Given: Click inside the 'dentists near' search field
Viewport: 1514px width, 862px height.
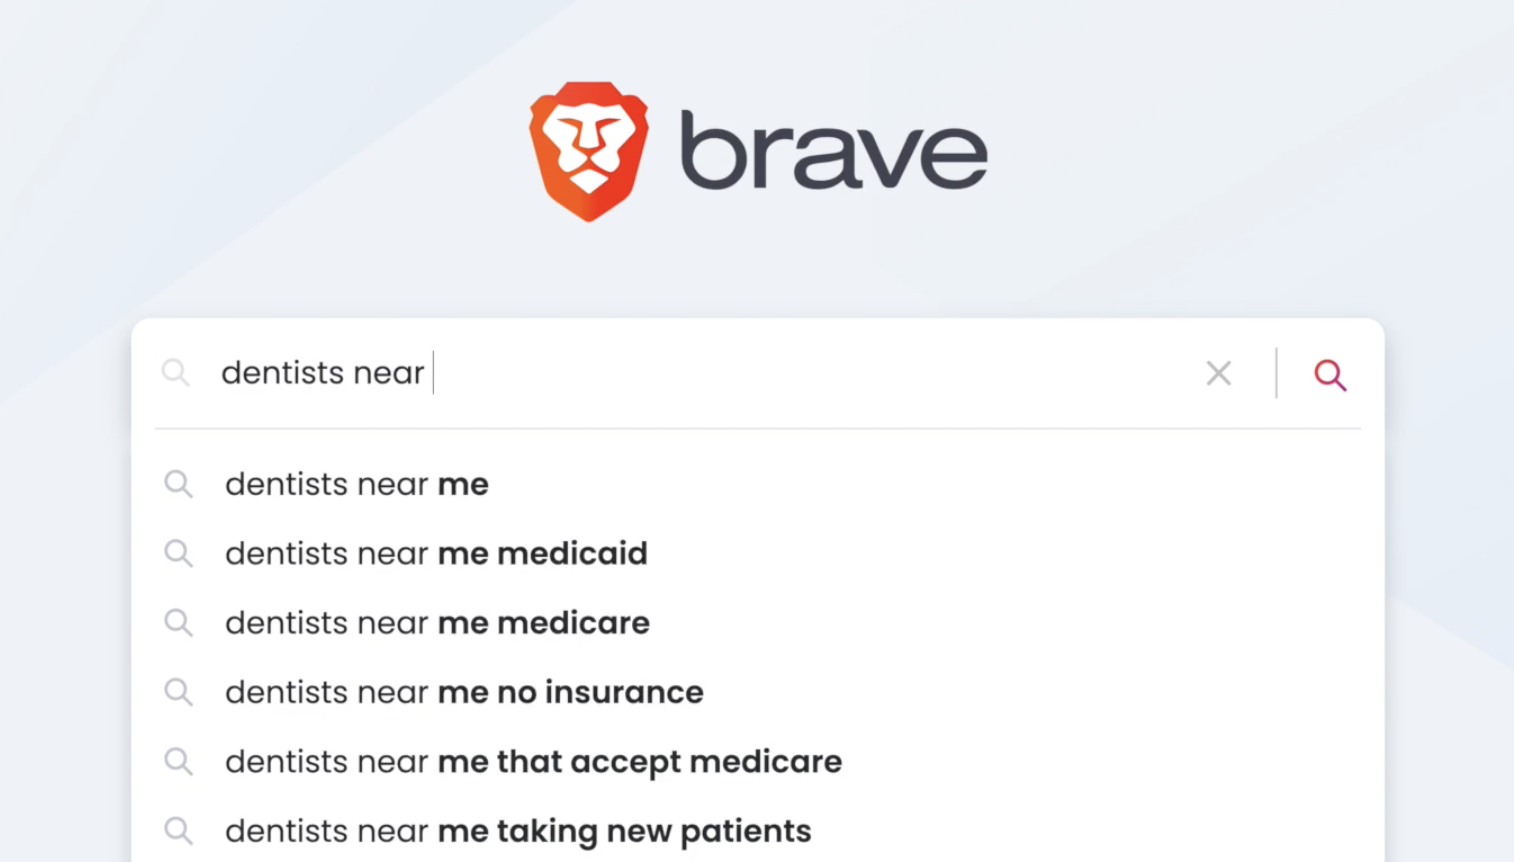Looking at the screenshot, I should [x=700, y=373].
